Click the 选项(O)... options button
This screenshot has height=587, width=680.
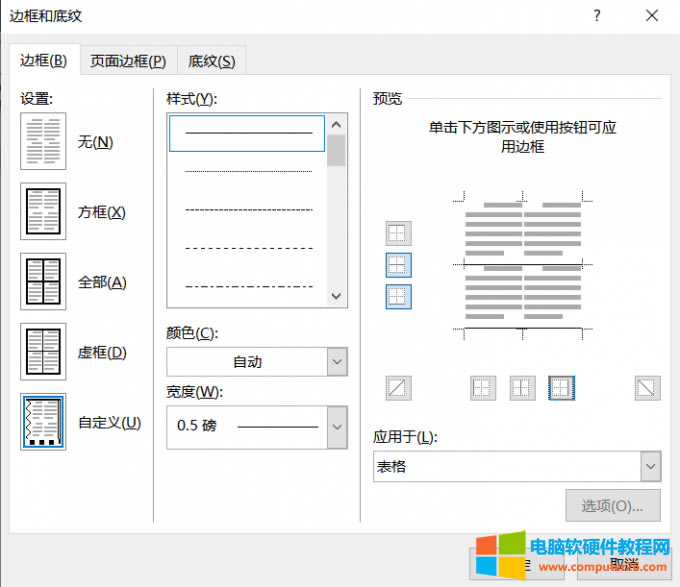coord(613,505)
